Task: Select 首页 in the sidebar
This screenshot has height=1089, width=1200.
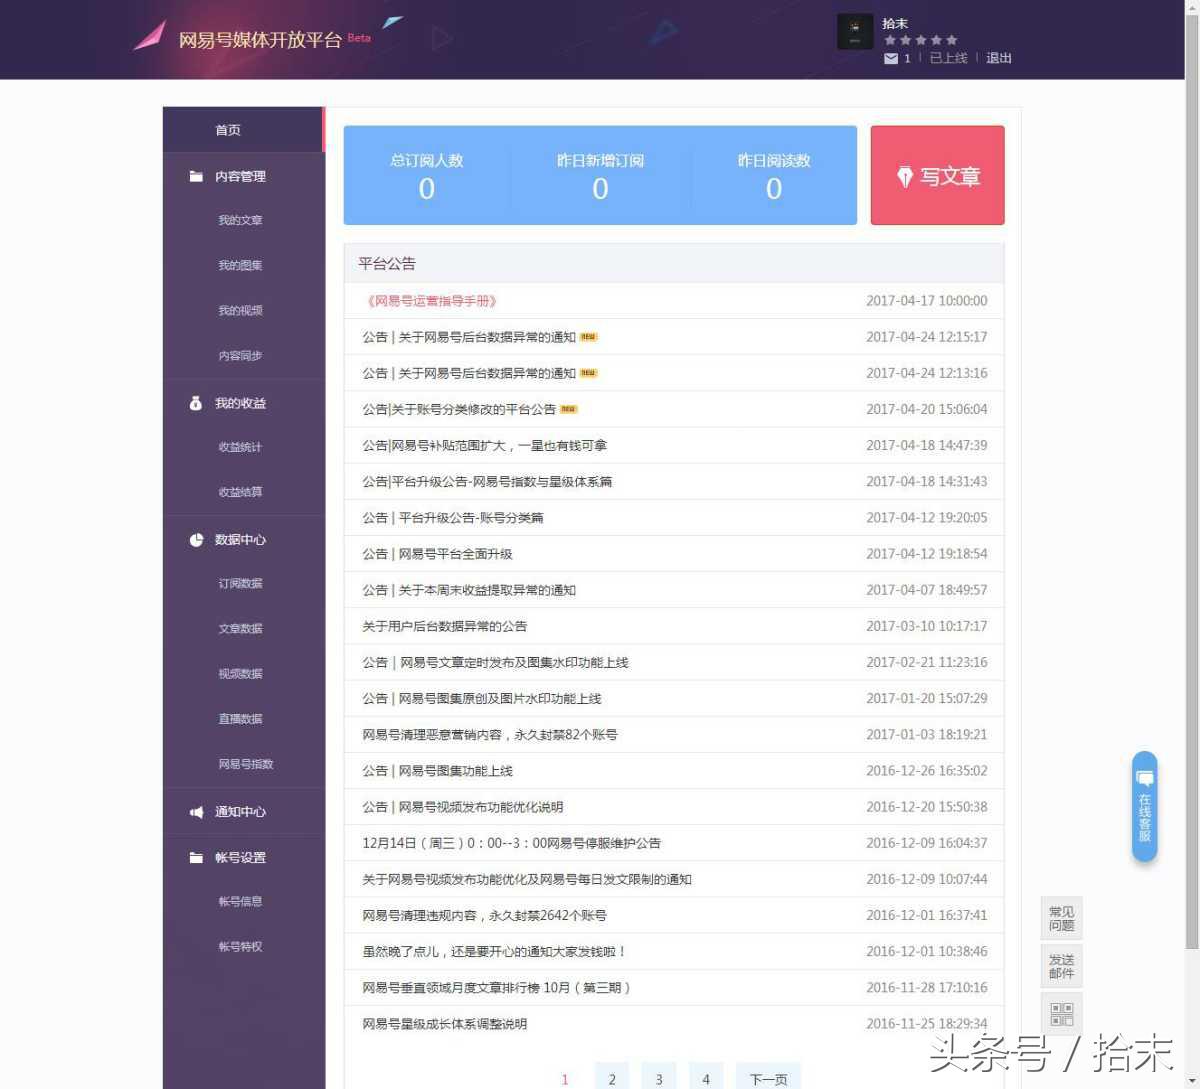Action: (226, 129)
